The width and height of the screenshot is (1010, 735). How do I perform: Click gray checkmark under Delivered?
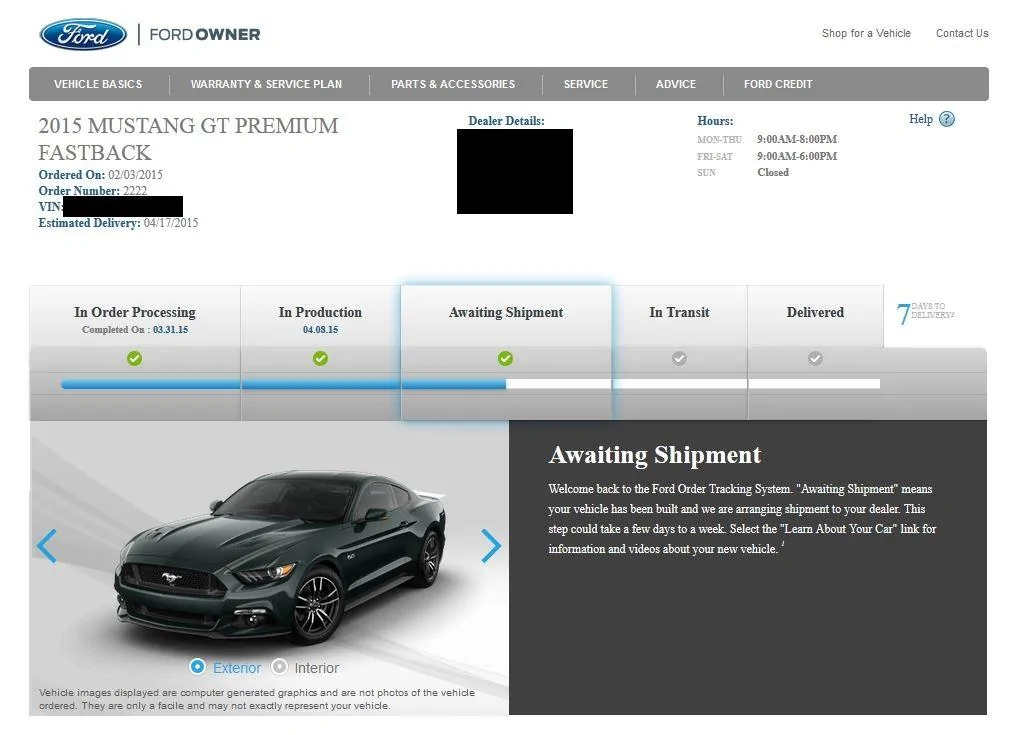pos(815,358)
